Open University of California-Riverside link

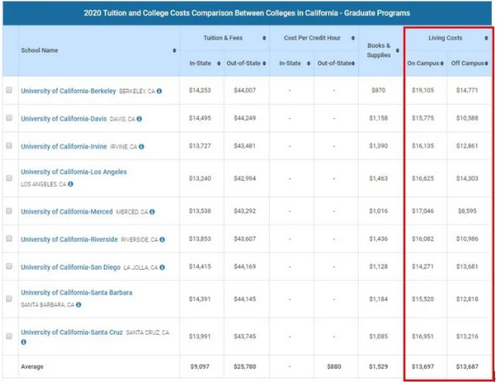tap(69, 240)
